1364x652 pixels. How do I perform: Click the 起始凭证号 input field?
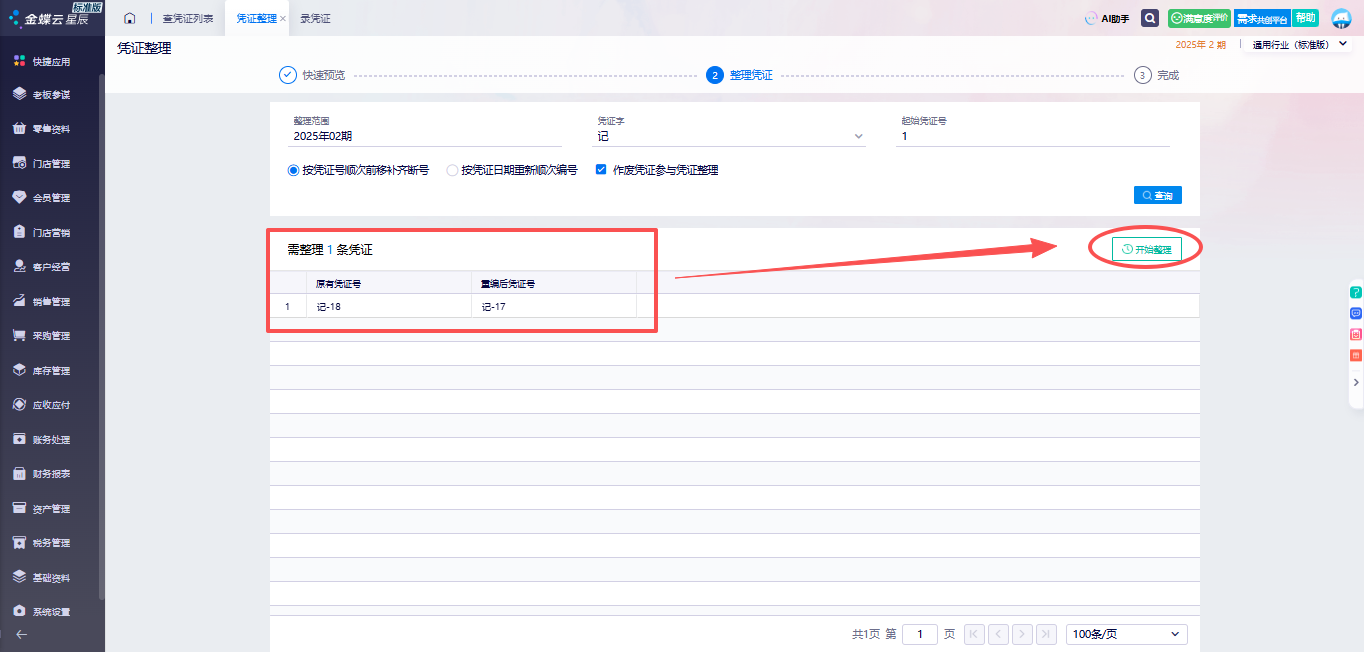tap(1034, 136)
